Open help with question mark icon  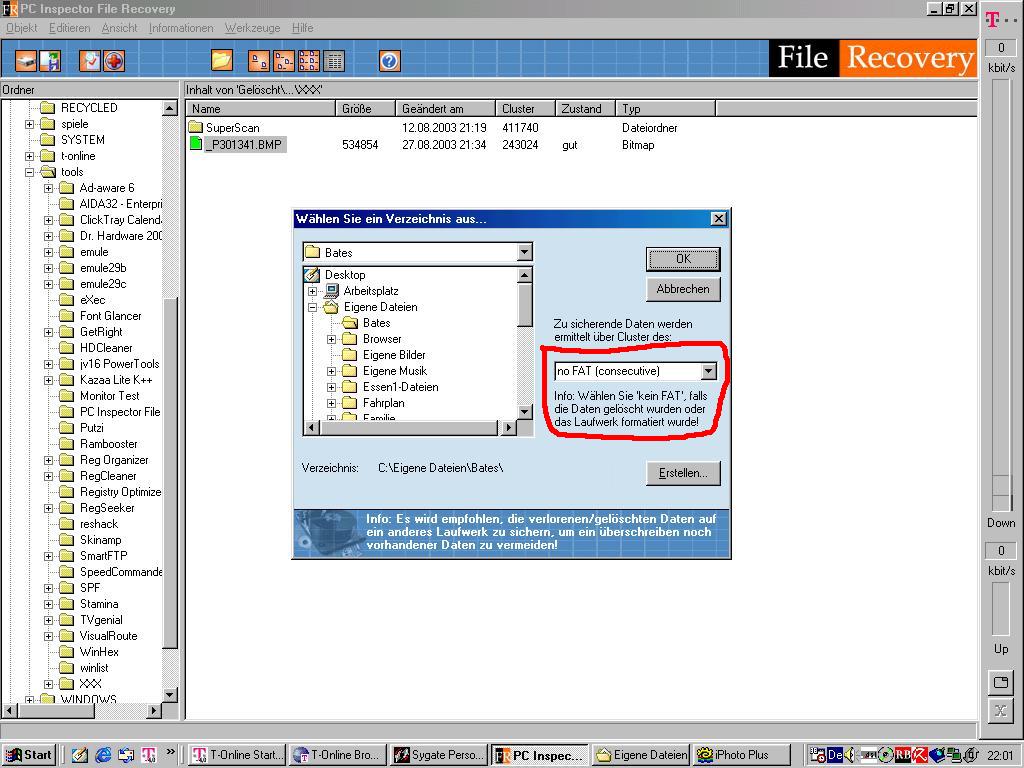pos(389,61)
